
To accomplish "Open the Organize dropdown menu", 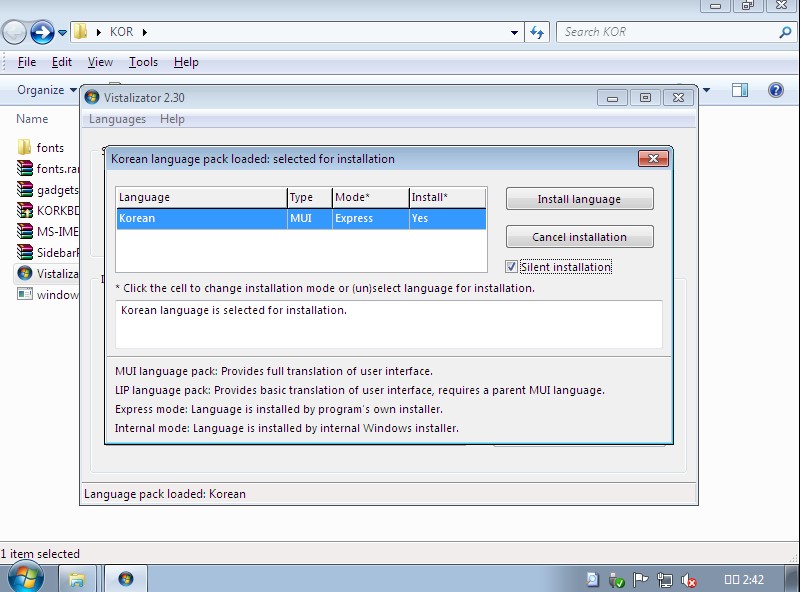I will click(46, 90).
